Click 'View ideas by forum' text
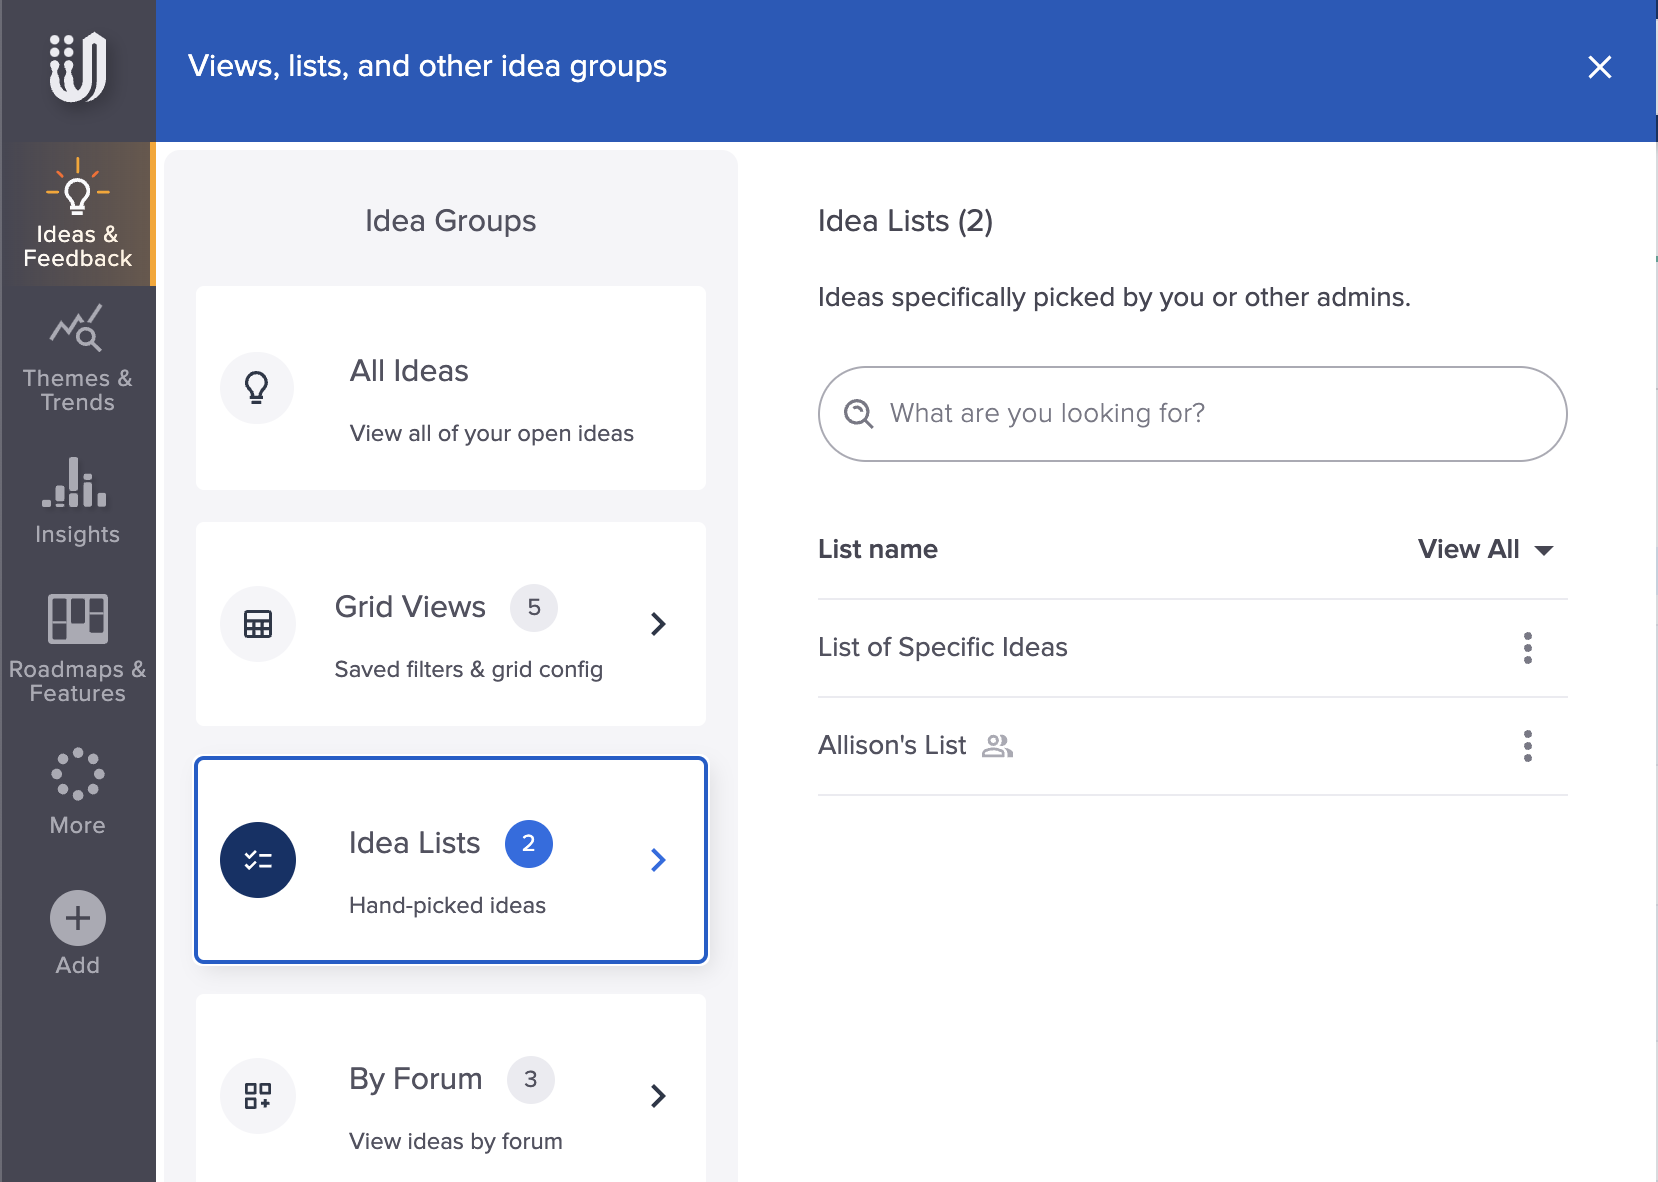The height and width of the screenshot is (1182, 1658). 455,1142
